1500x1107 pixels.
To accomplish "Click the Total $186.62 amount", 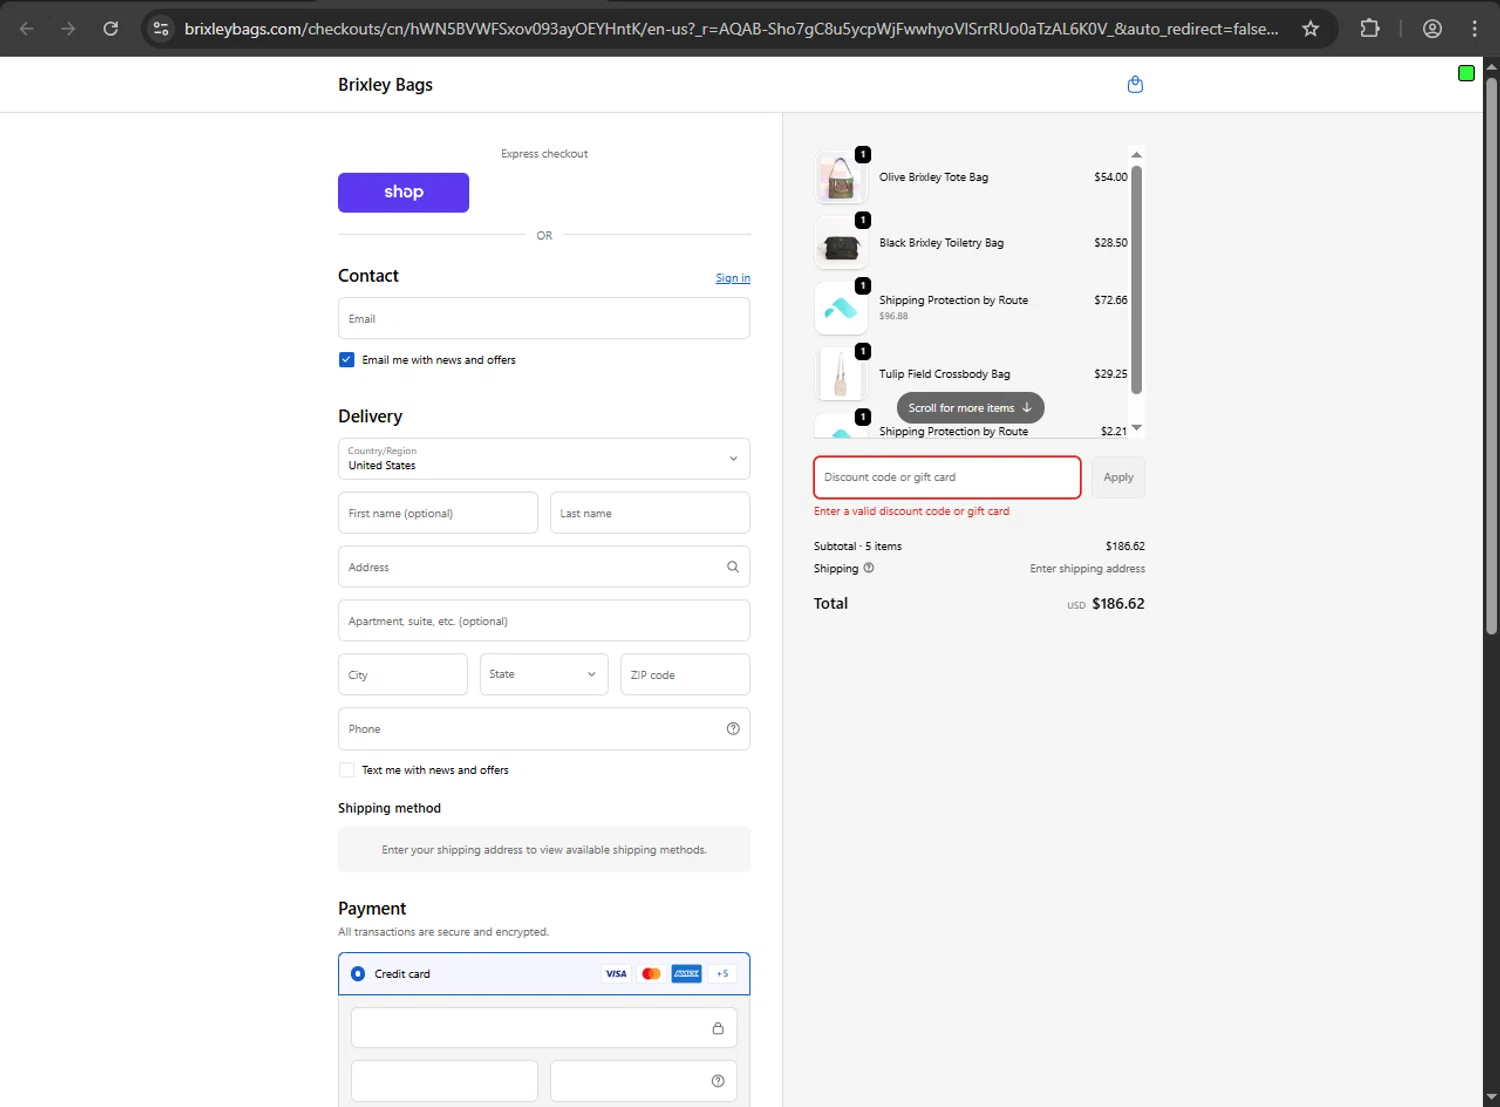I will 1118,604.
